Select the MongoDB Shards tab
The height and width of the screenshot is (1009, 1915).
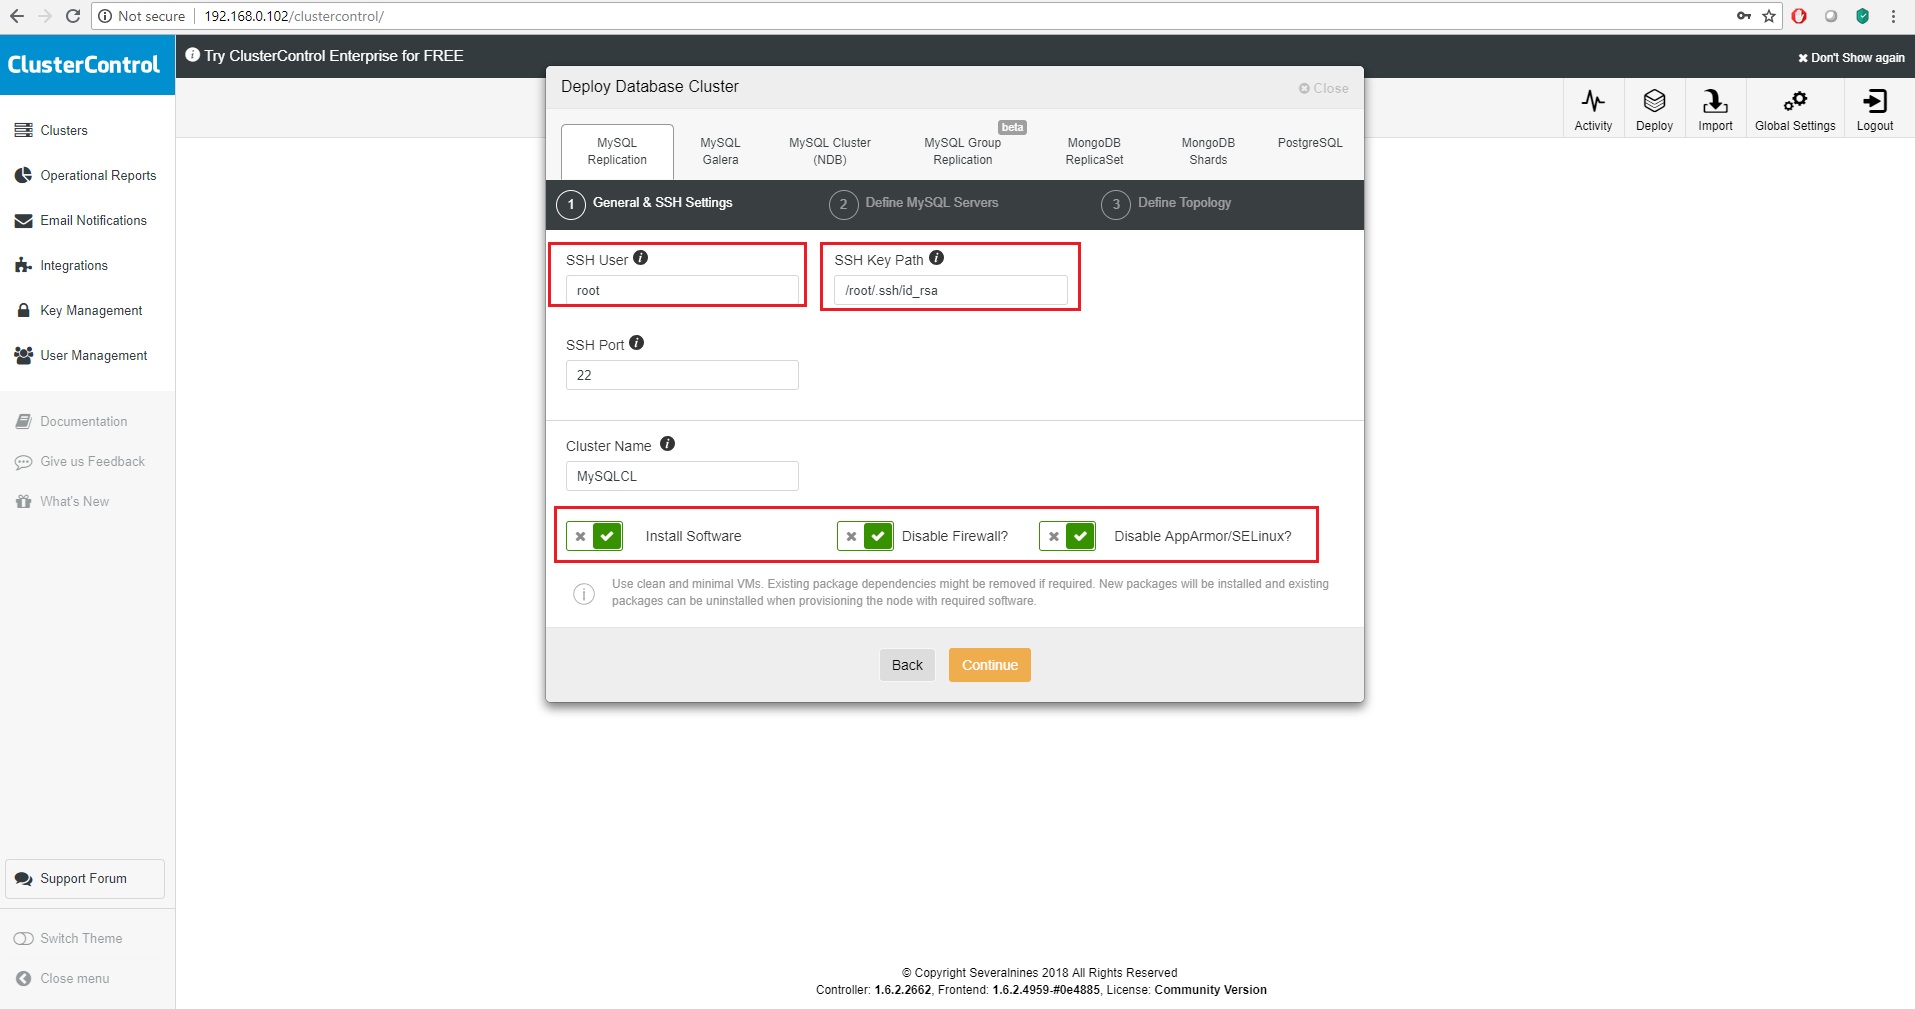point(1208,152)
